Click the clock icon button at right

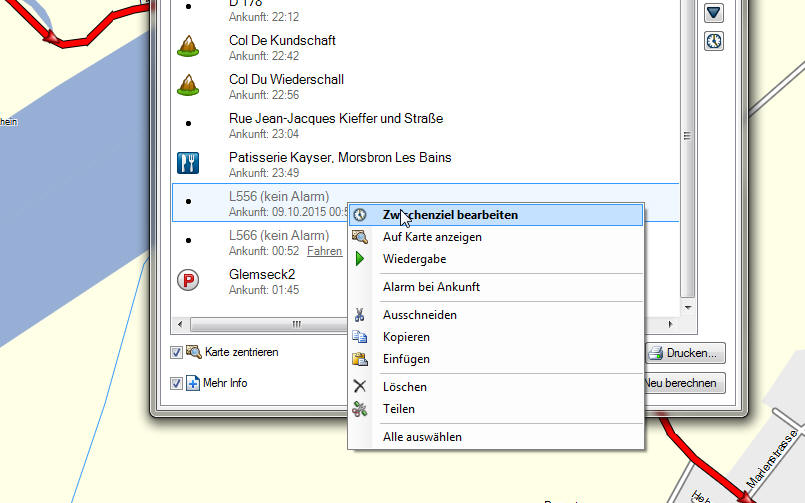(x=714, y=41)
